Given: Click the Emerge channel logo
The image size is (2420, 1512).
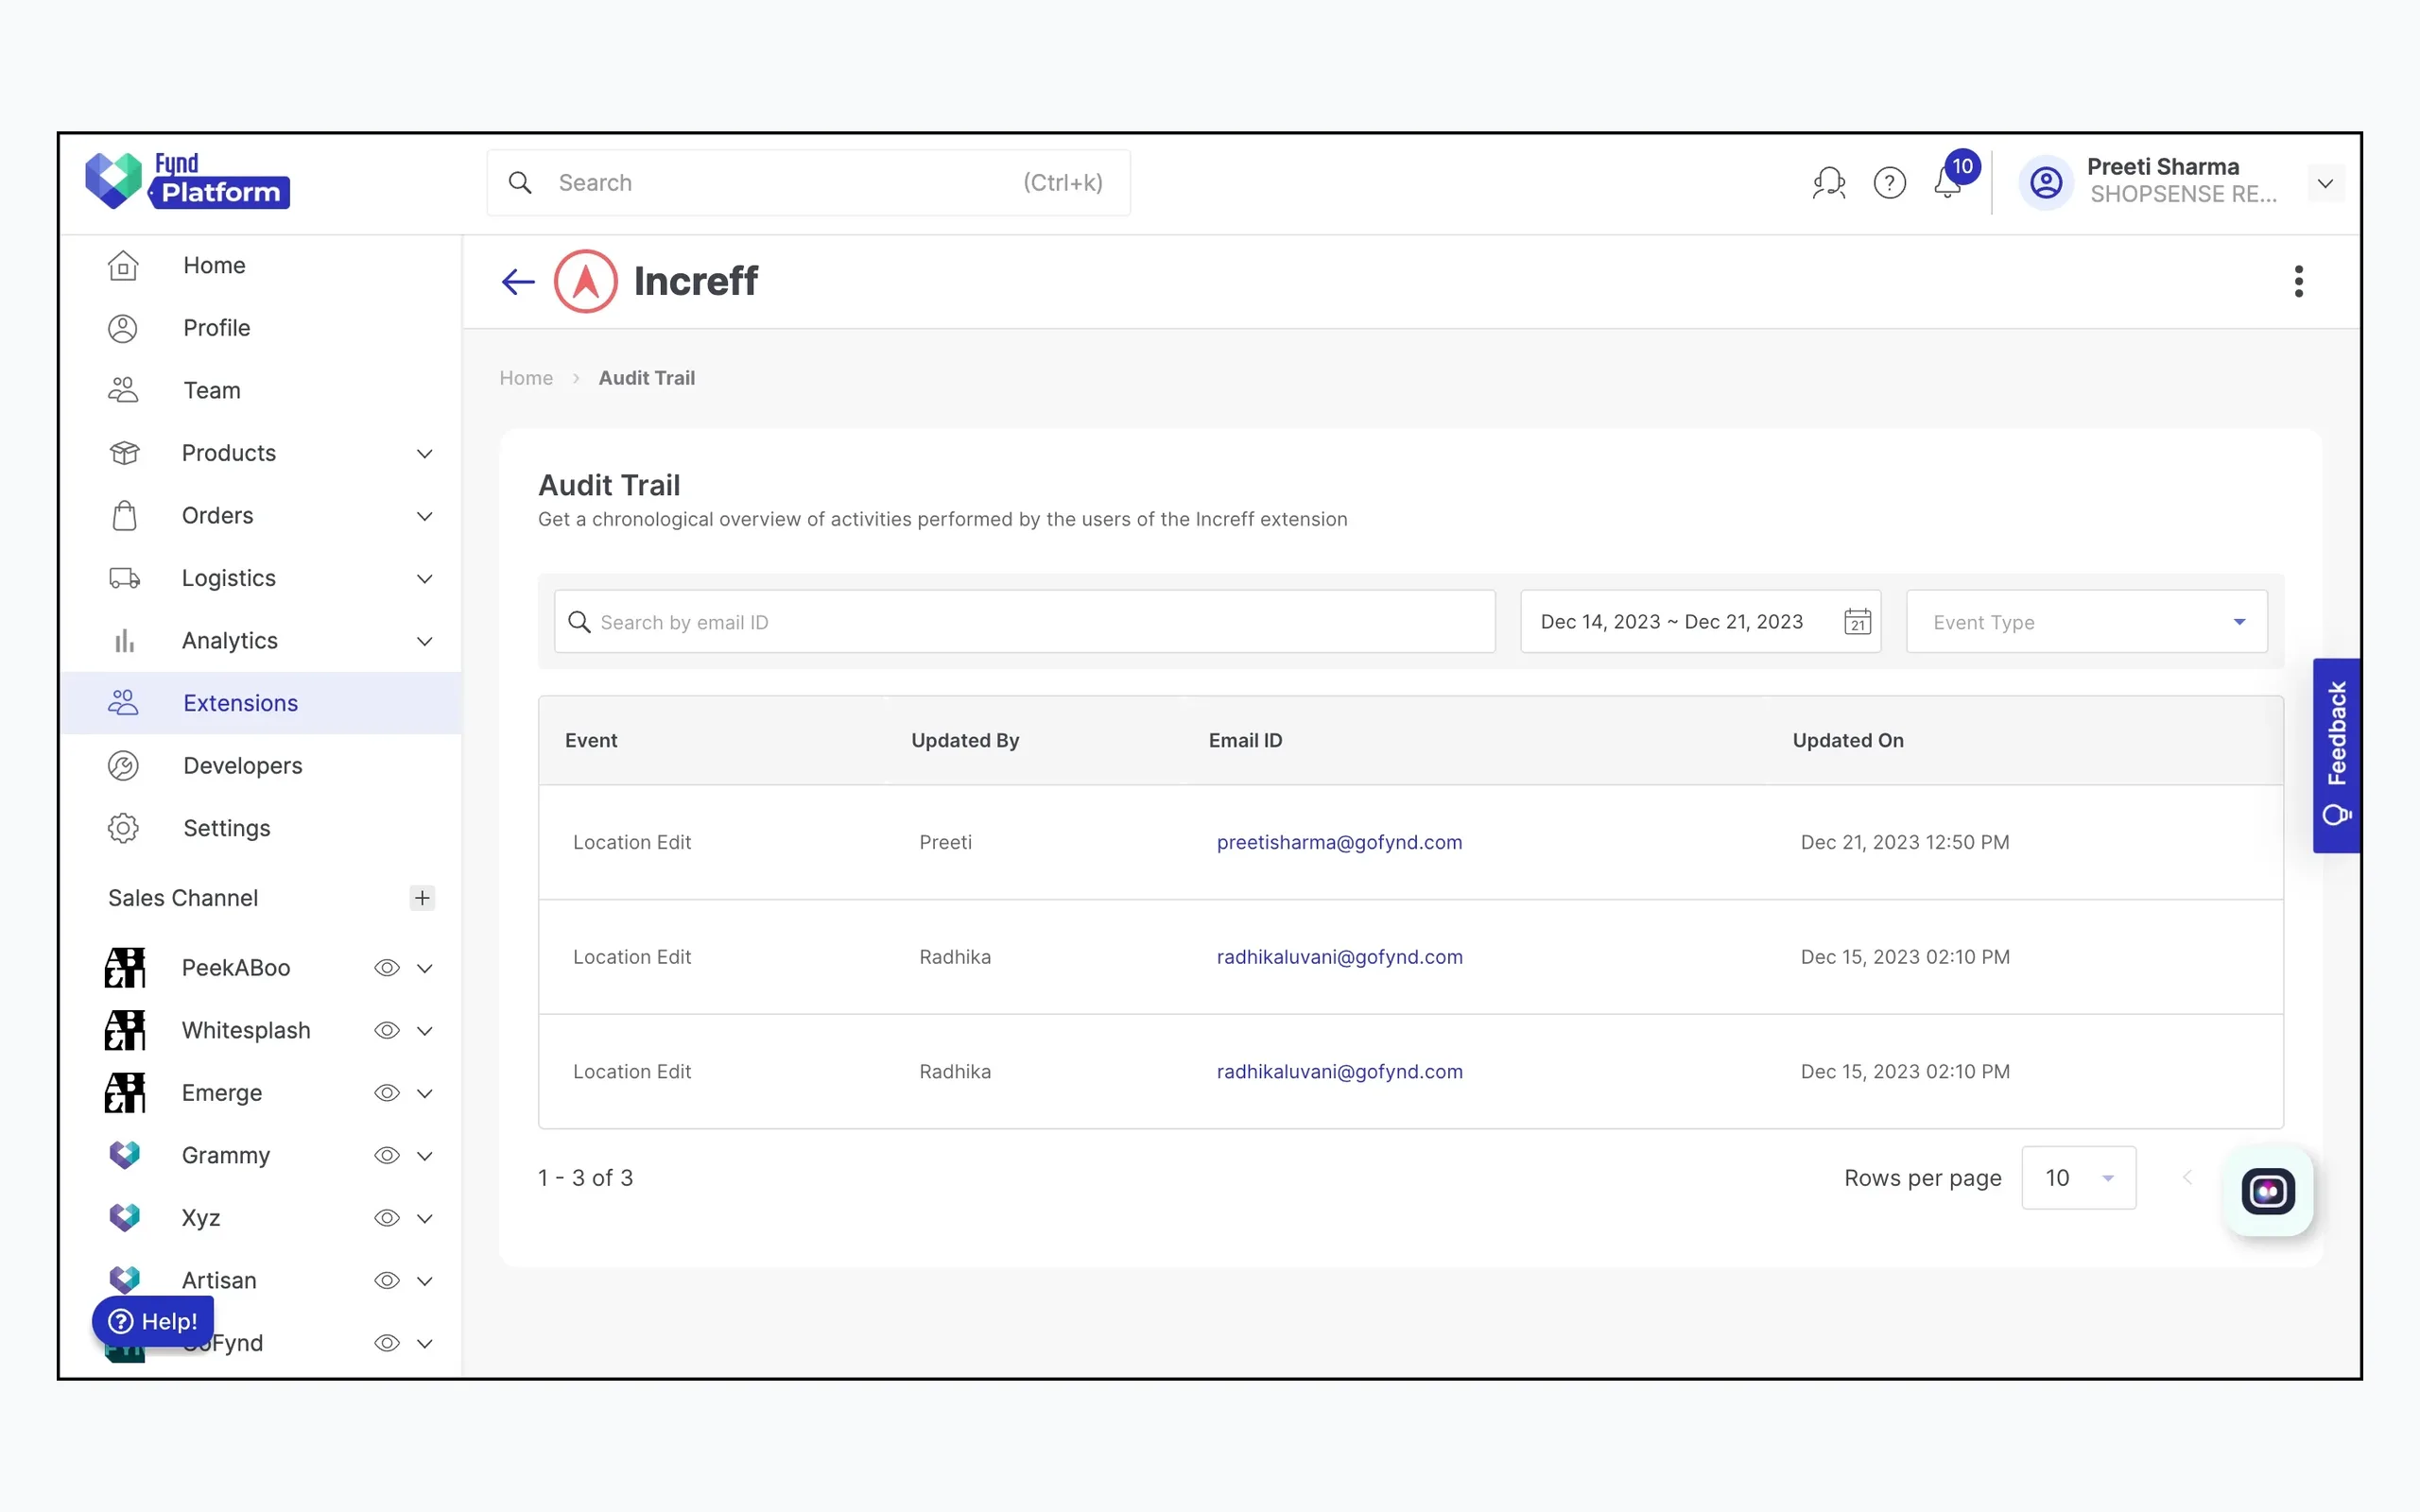Looking at the screenshot, I should (125, 1093).
